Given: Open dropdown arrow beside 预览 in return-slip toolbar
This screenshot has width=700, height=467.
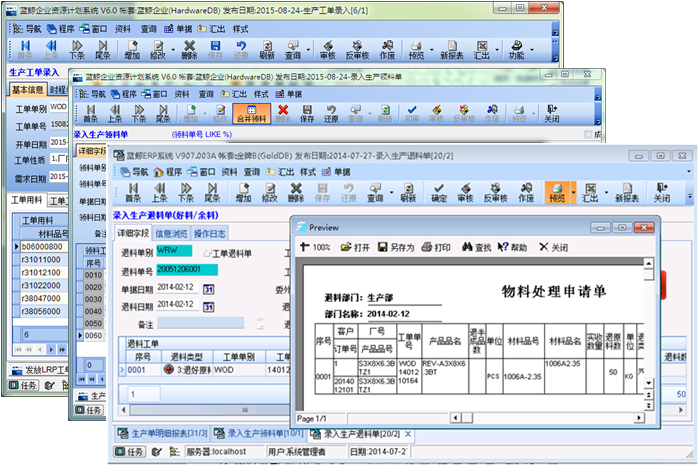Looking at the screenshot, I should [573, 192].
